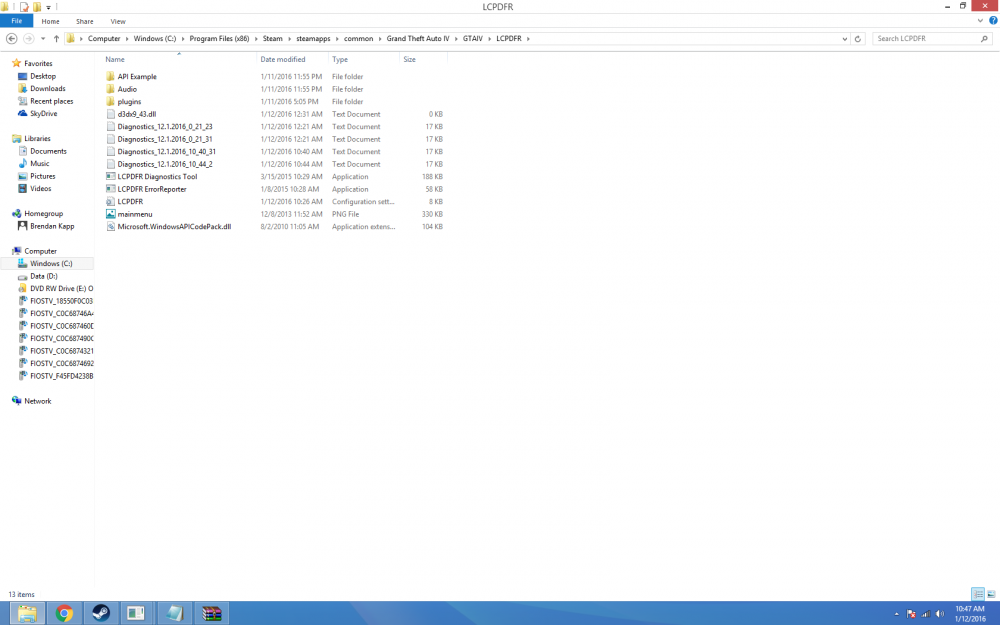Select FIOSTV_18550F0C03 device in sidebar
Screen dimensions: 1000x625
coord(61,301)
